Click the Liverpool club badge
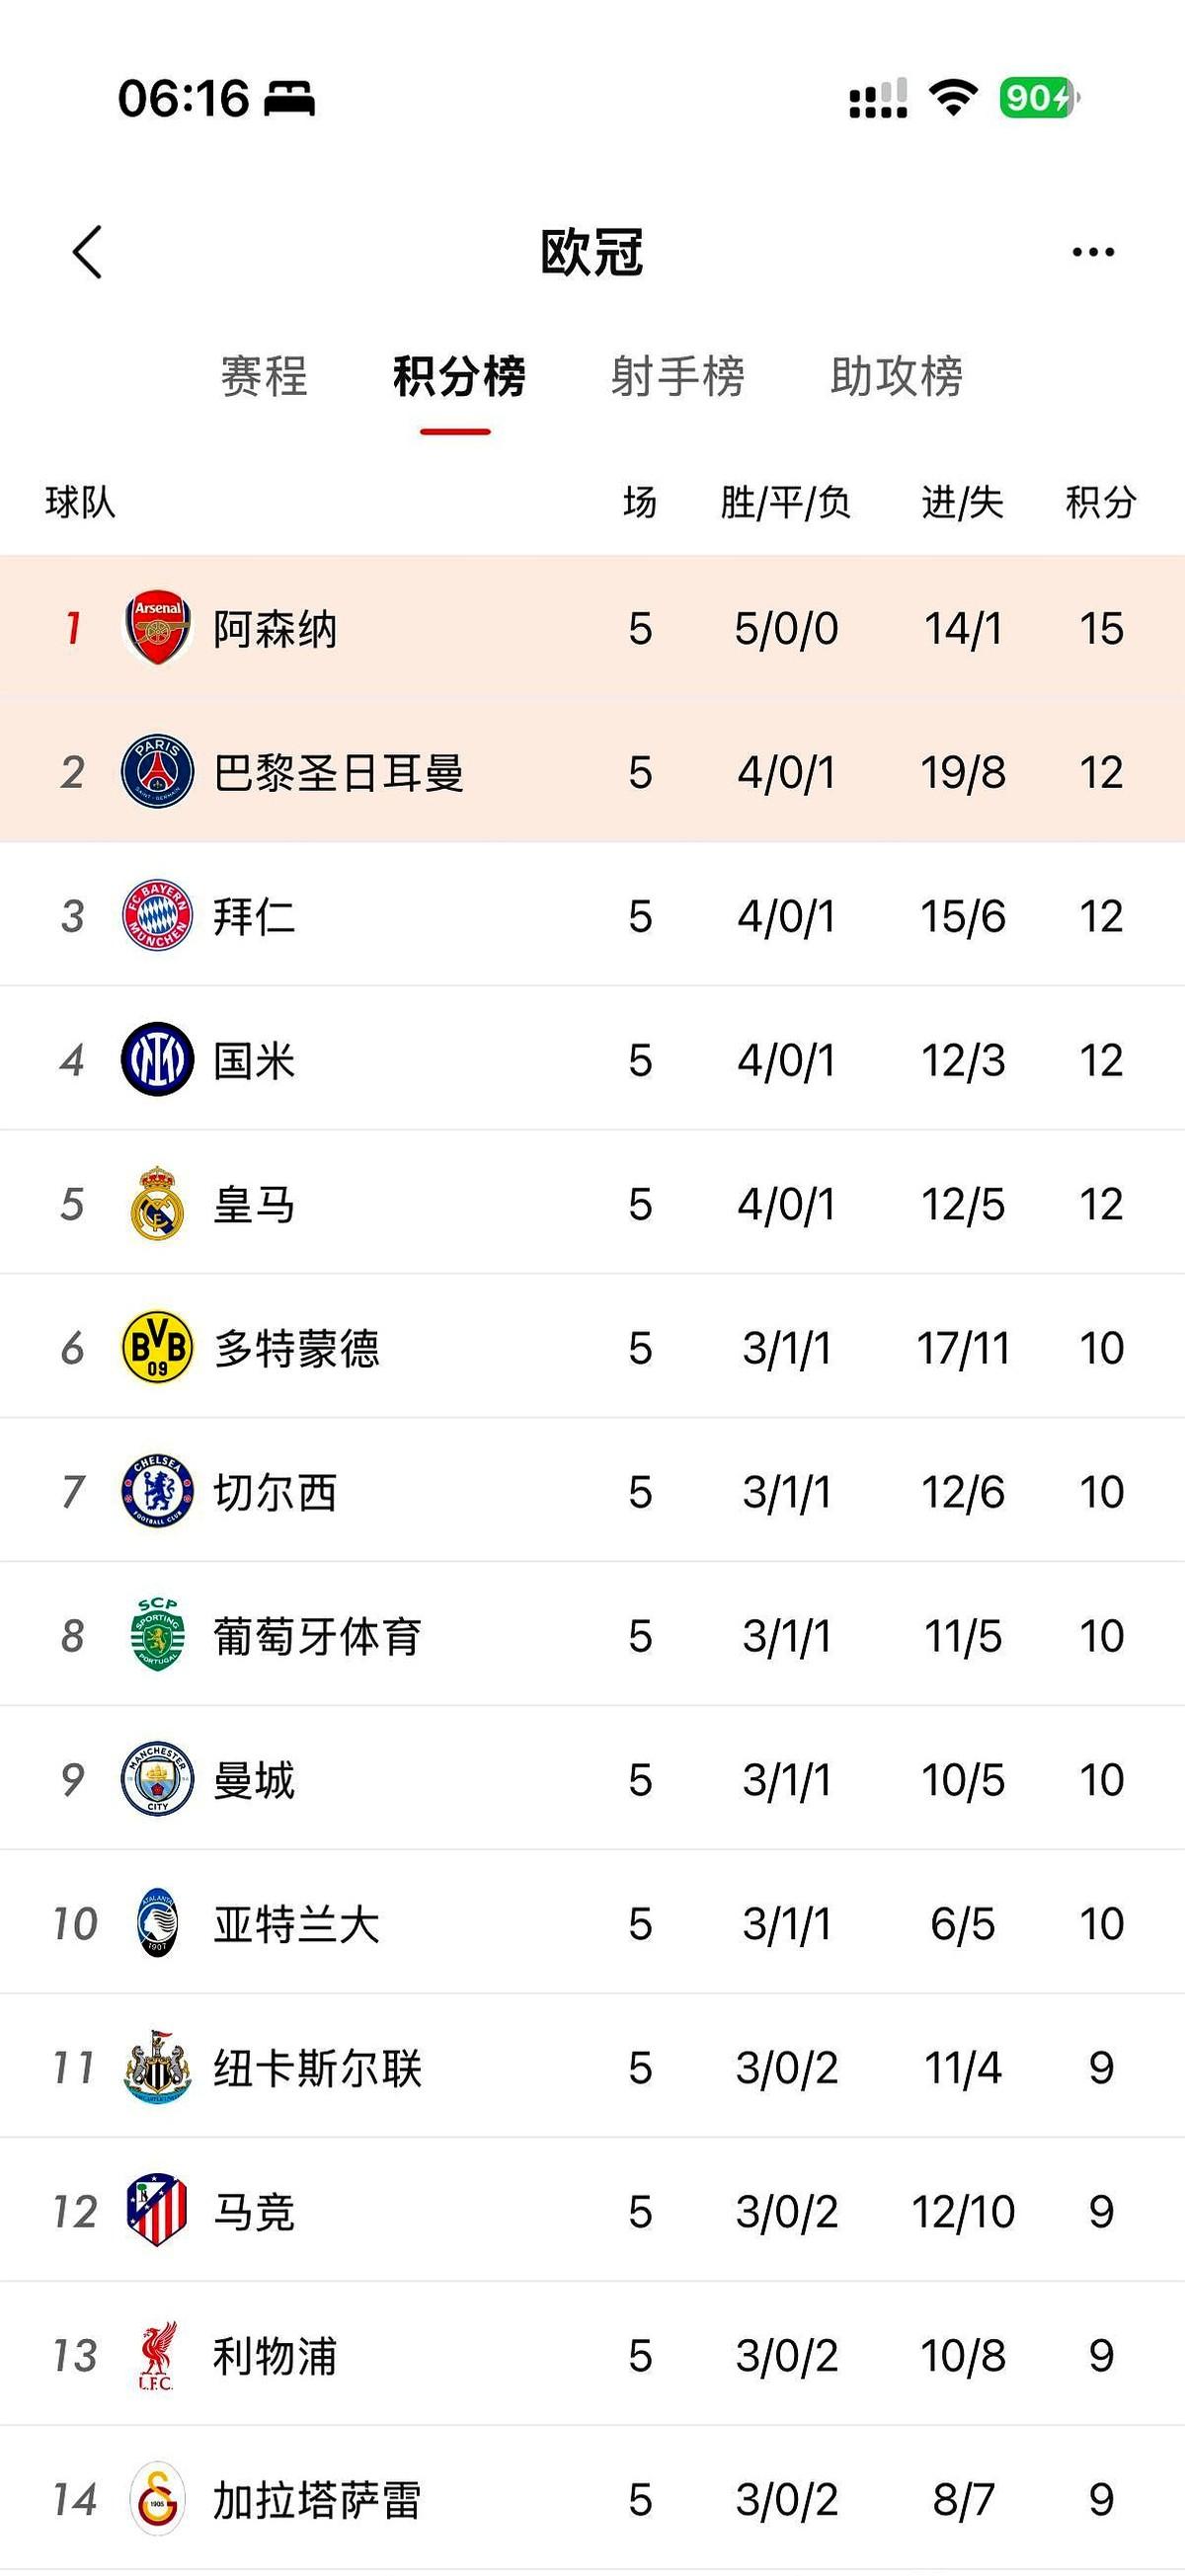This screenshot has width=1185, height=2576. pyautogui.click(x=157, y=2356)
